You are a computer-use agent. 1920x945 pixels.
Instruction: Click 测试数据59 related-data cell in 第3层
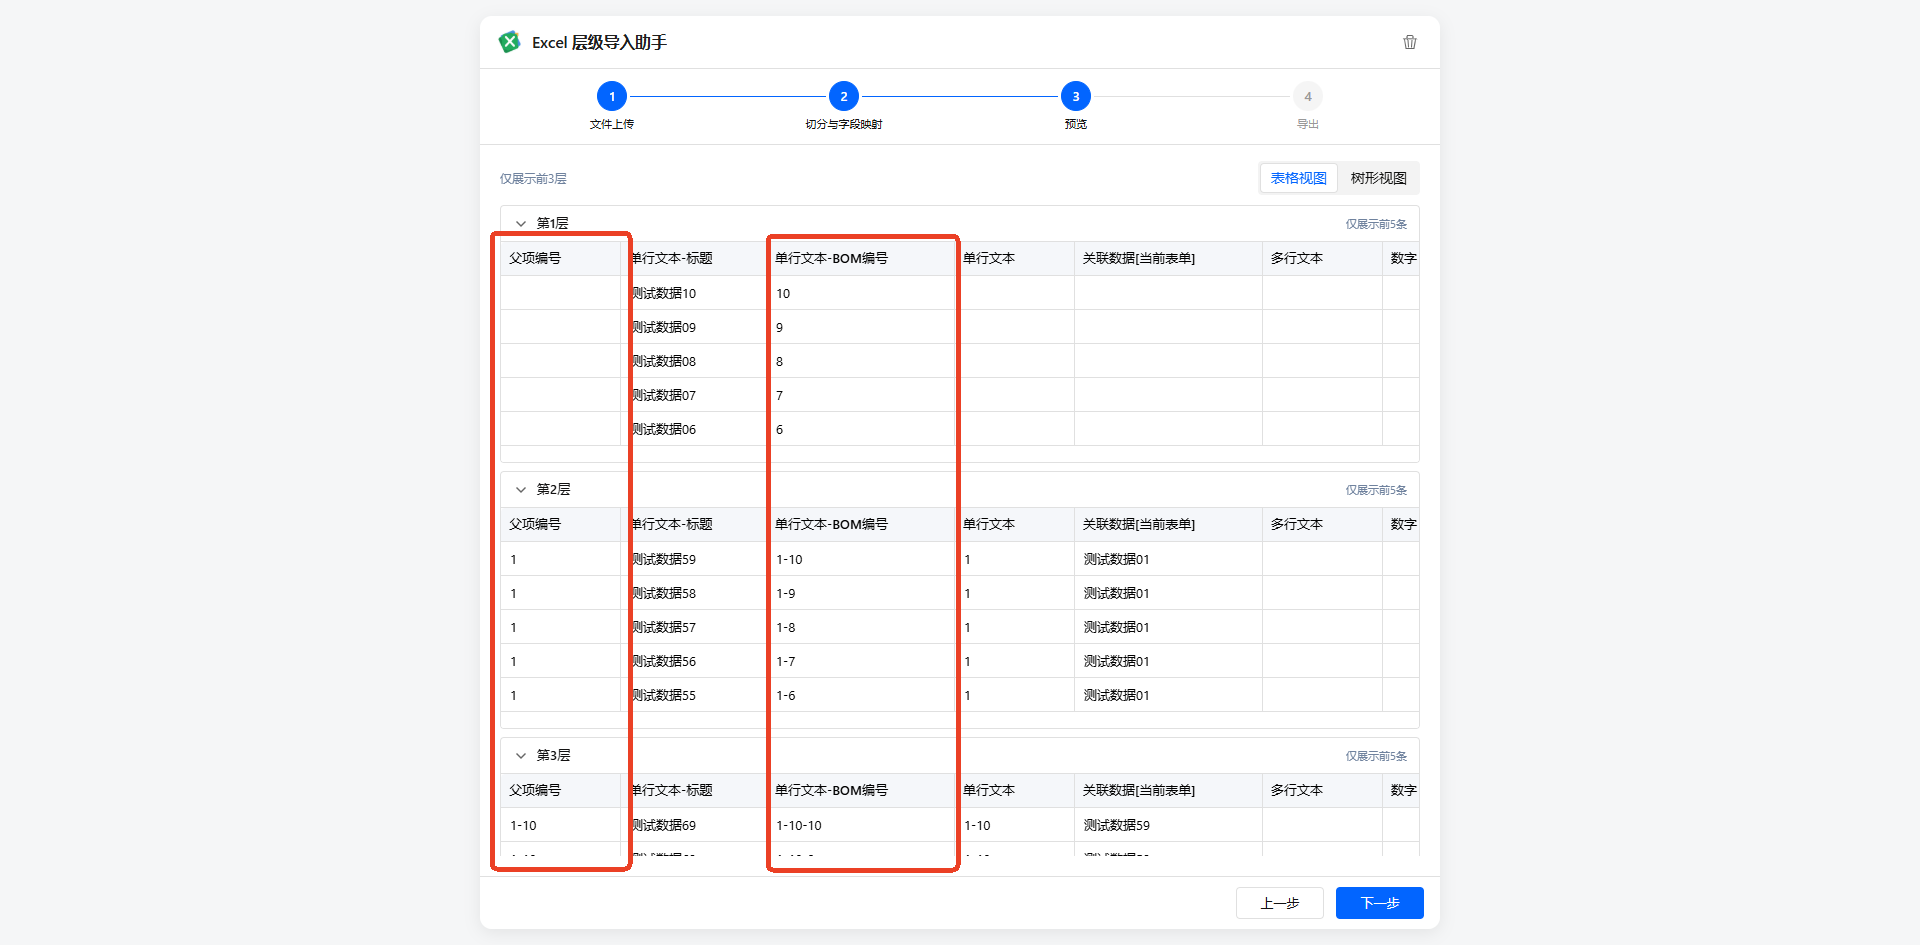coord(1168,825)
